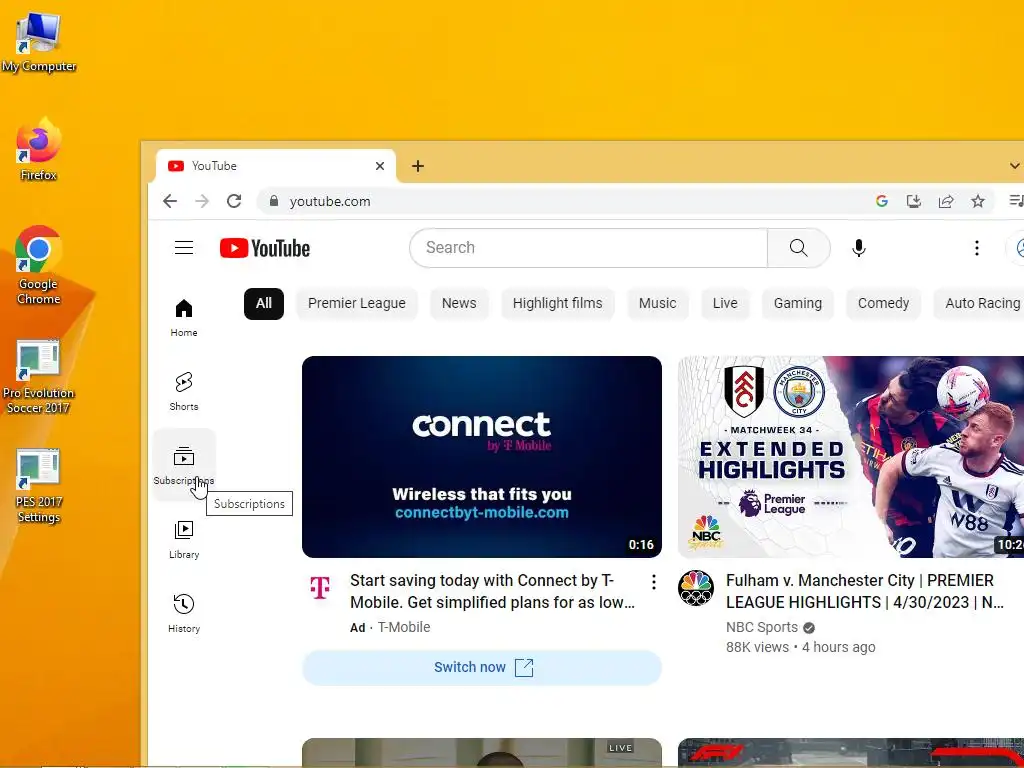Open the LIVE video thumbnail below
Screen dimensions: 1024x768
[x=482, y=753]
